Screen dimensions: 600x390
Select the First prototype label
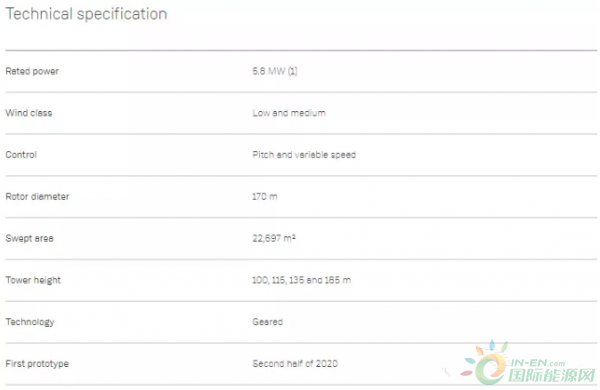37,364
